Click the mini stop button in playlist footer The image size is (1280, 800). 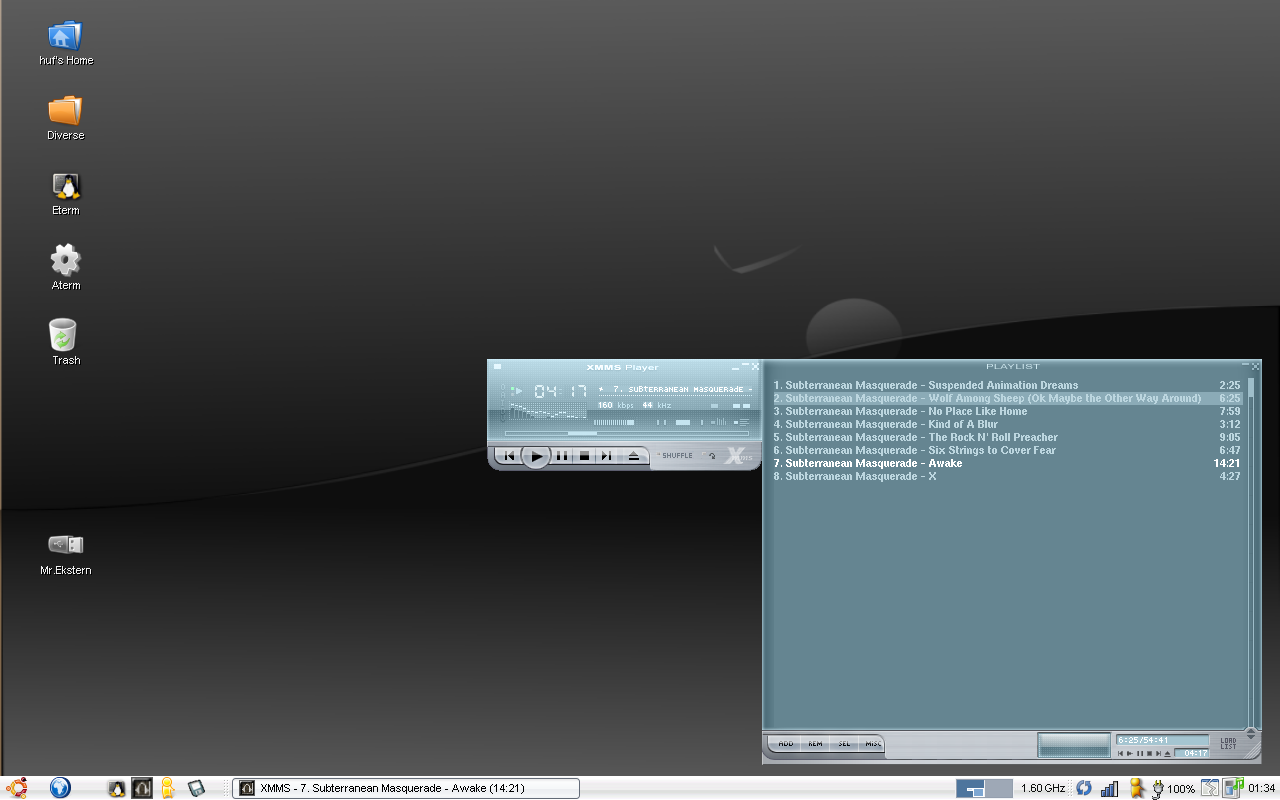coord(1149,753)
